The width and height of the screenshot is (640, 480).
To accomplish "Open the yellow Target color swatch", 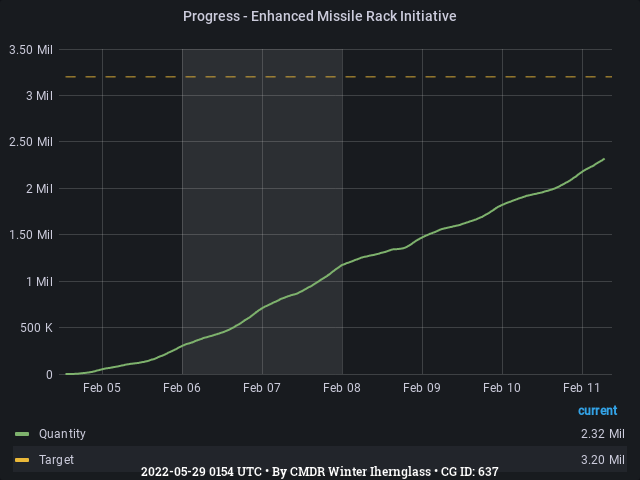I will point(22,460).
